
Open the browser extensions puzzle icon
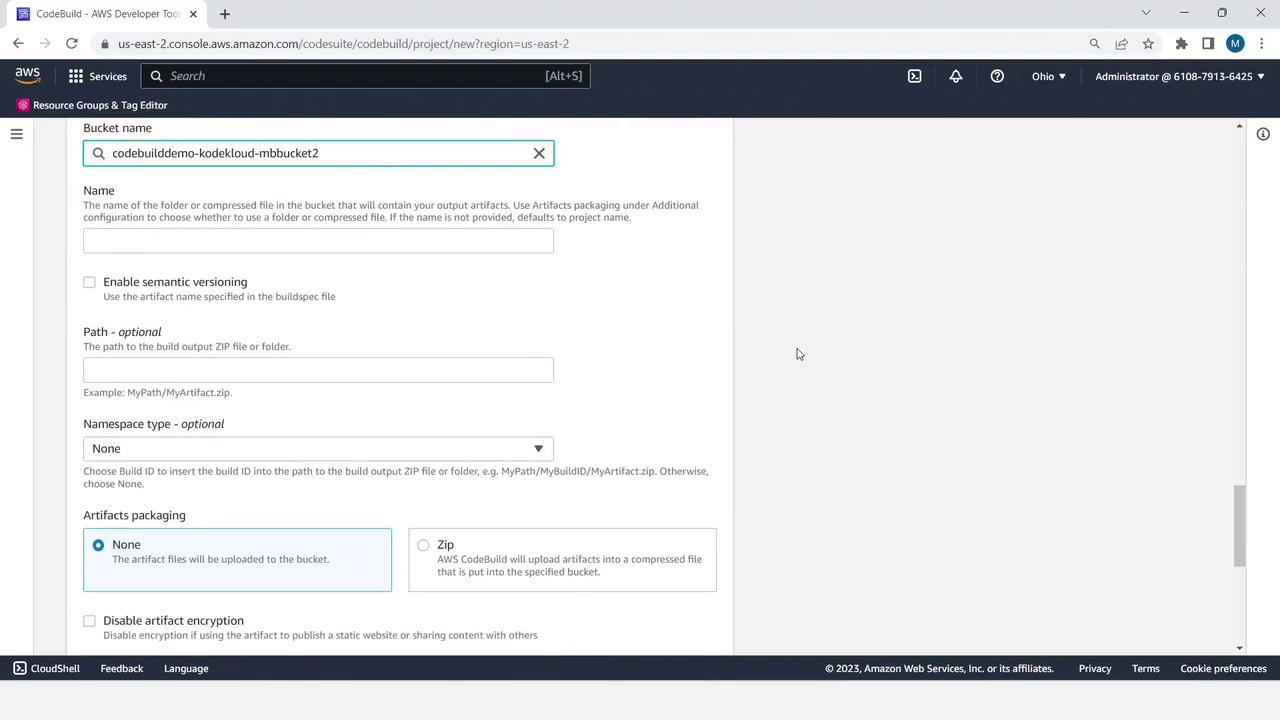point(1181,44)
